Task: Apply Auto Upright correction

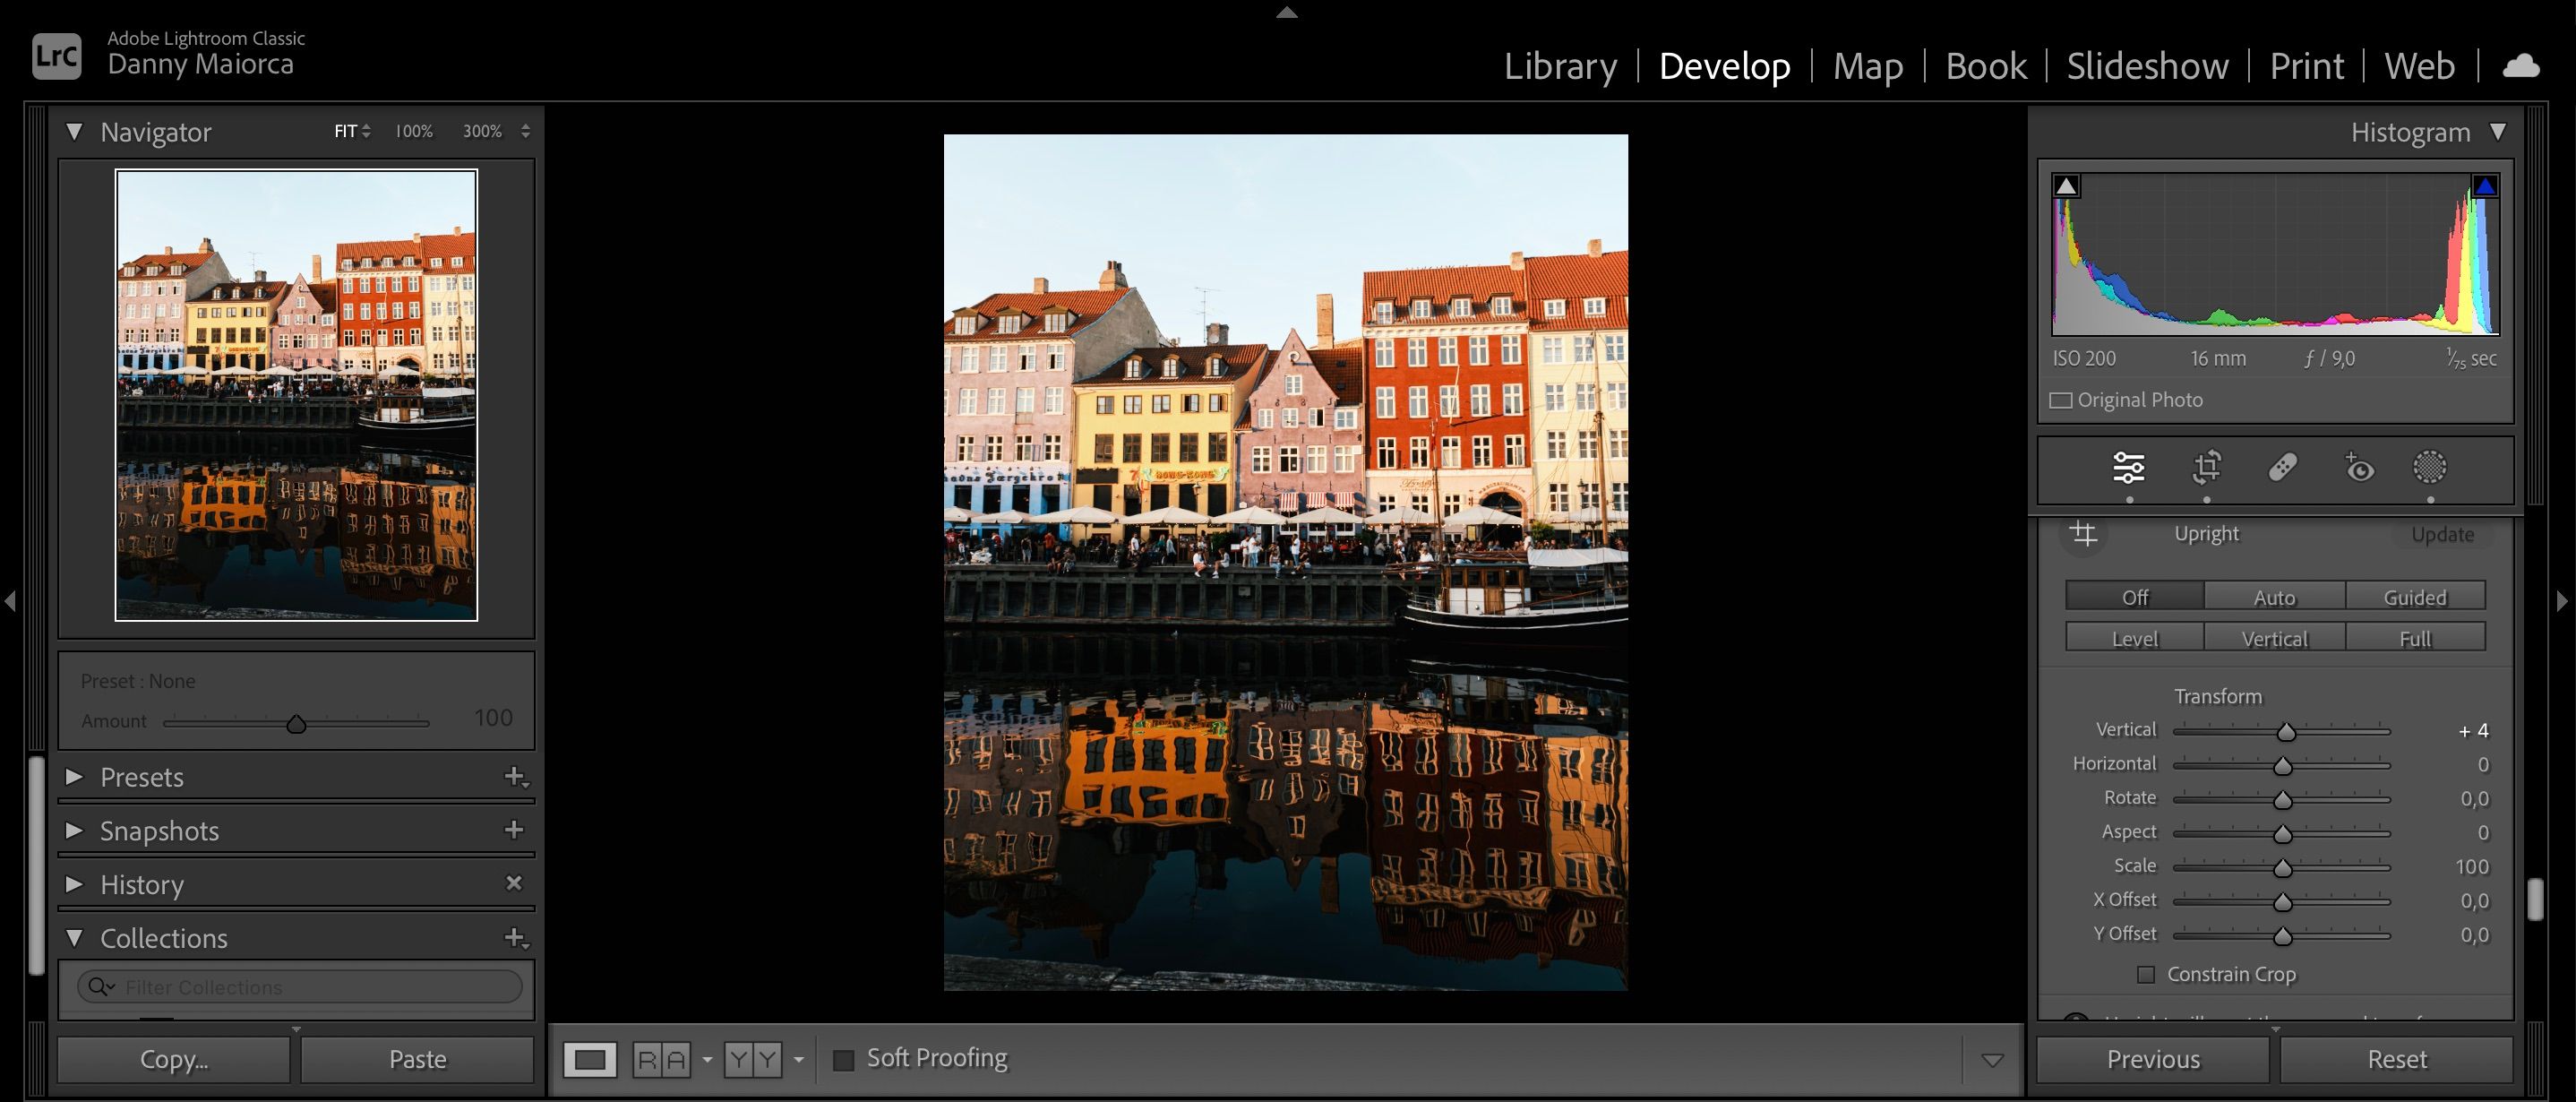Action: pos(2273,596)
